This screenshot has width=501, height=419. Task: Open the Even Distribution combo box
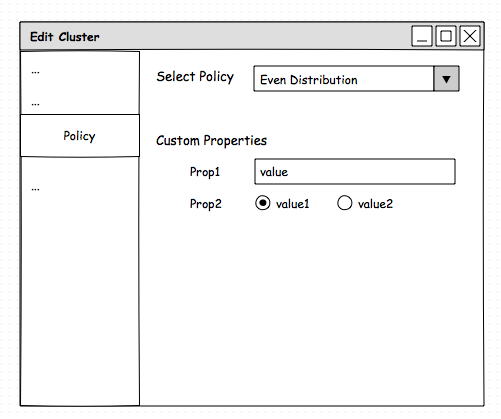tap(356, 79)
